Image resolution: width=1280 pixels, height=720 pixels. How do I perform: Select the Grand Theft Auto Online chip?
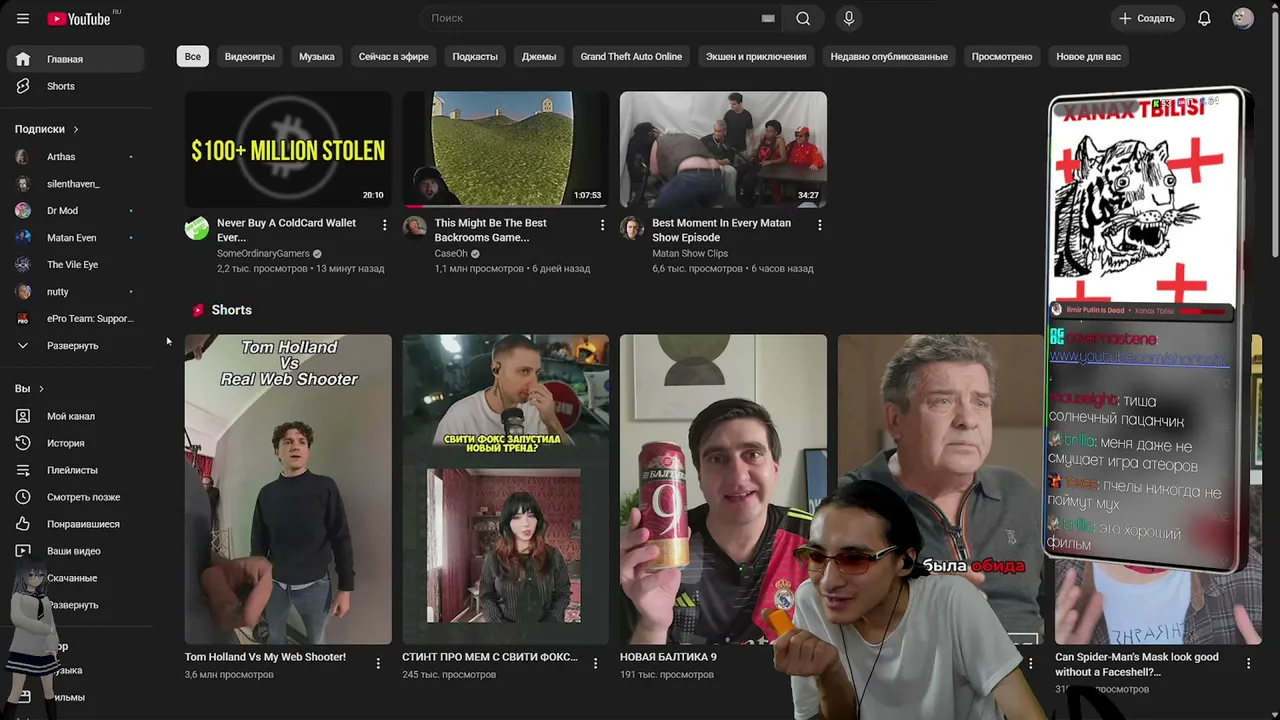(631, 57)
